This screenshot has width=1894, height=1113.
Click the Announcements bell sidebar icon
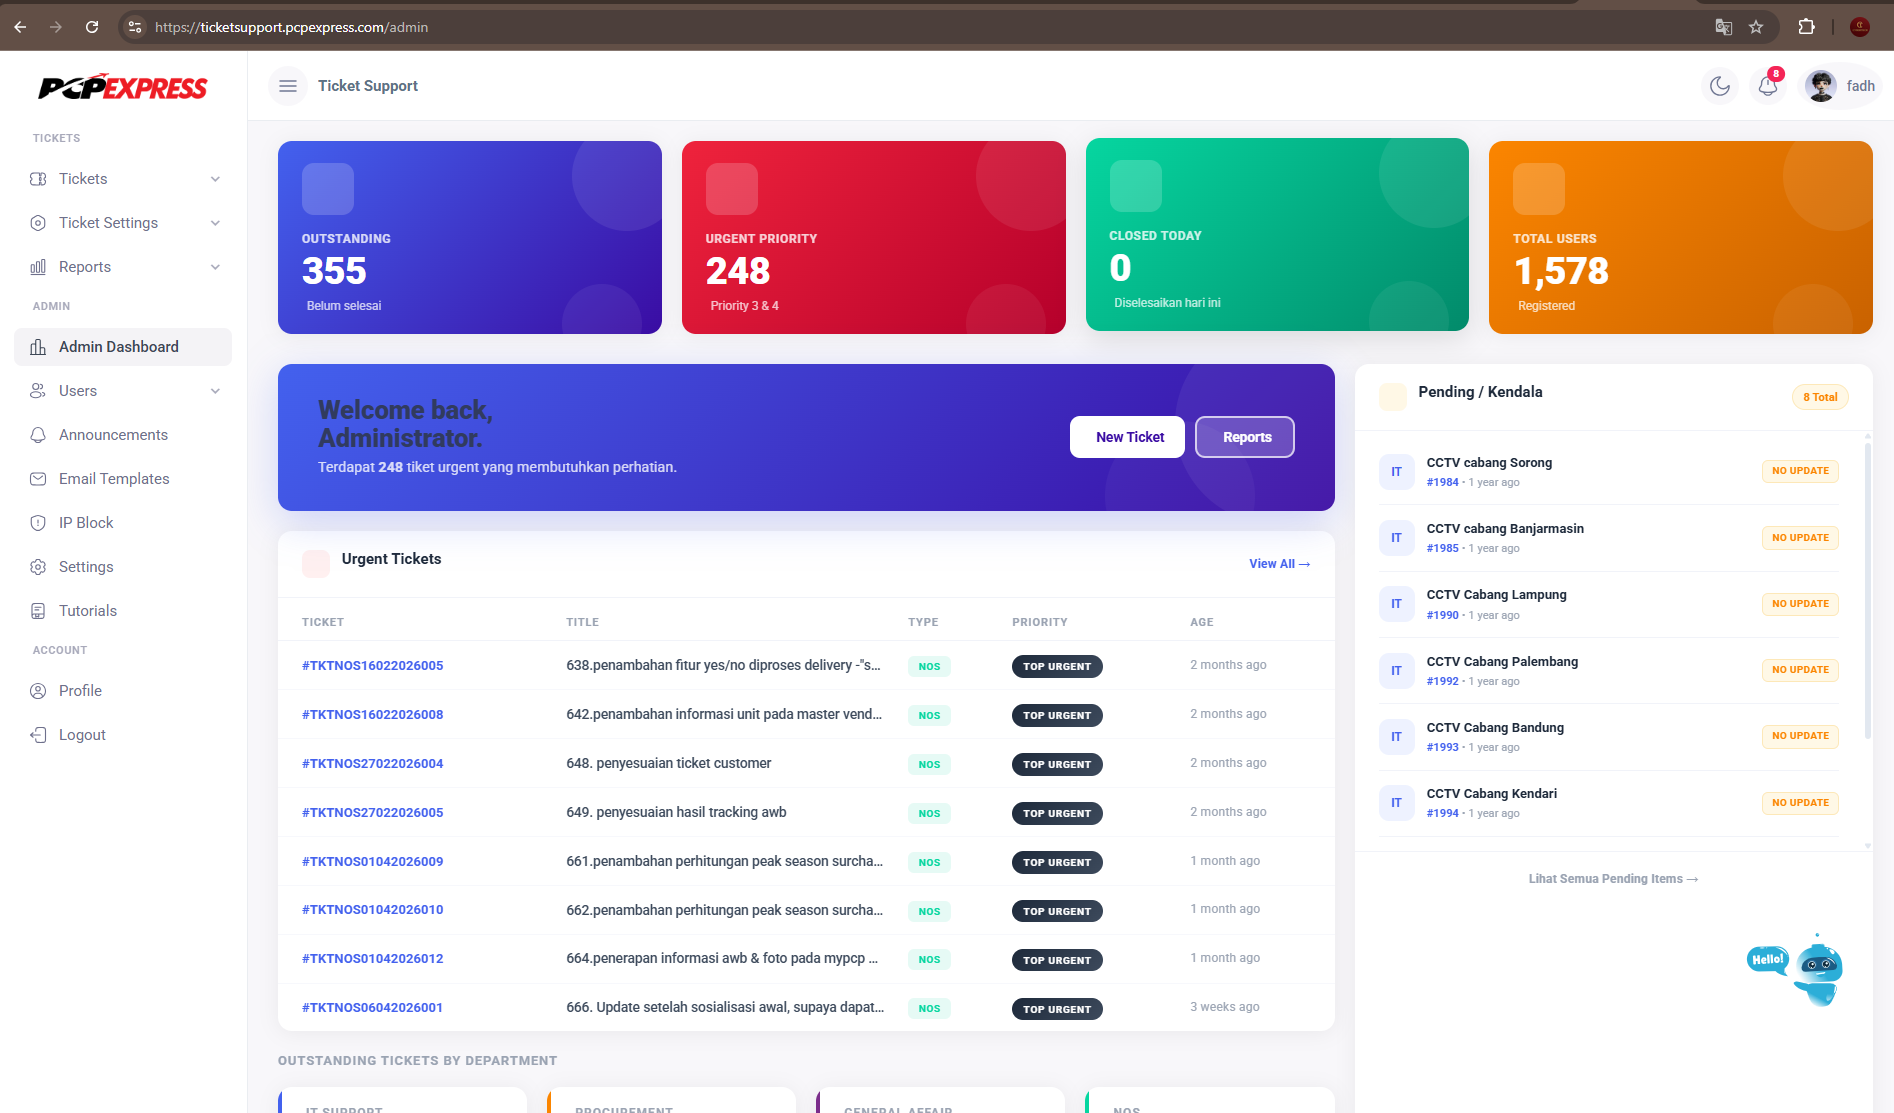38,435
